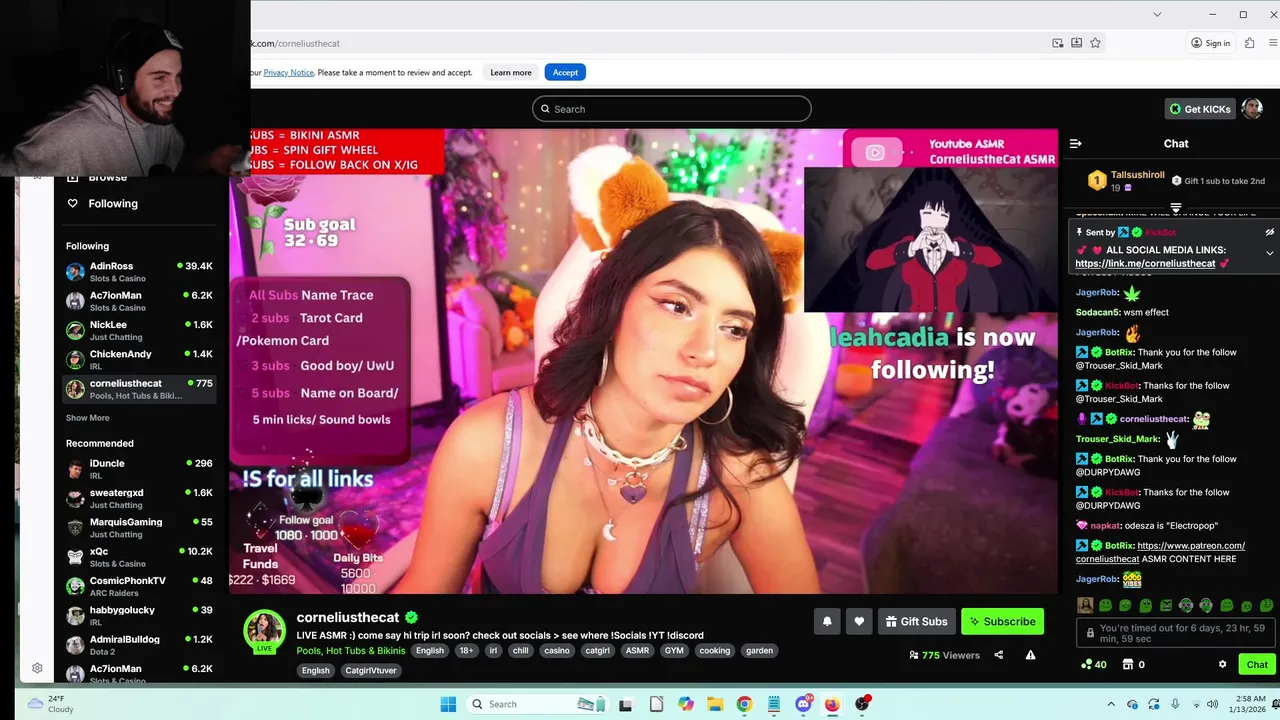The image size is (1280, 720).
Task: Open the Firefox extensions puzzle icon
Action: tap(1249, 43)
